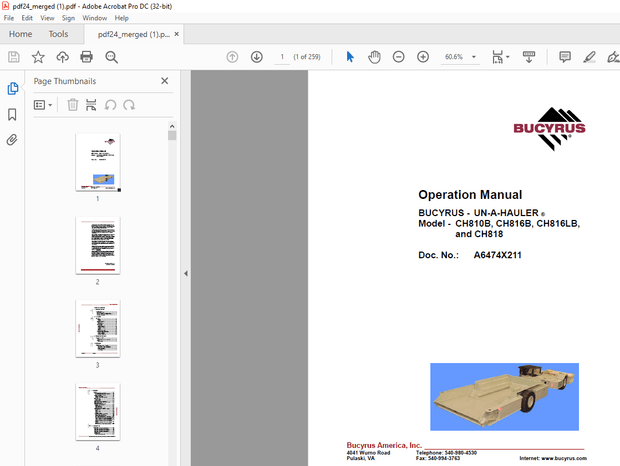Click the page number input field
620x466 pixels.
282,57
